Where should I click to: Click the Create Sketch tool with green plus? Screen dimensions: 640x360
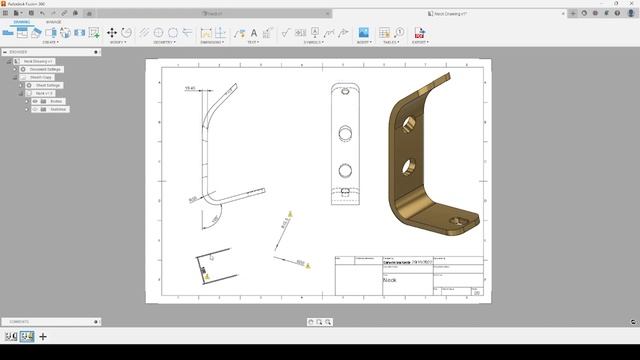click(94, 32)
